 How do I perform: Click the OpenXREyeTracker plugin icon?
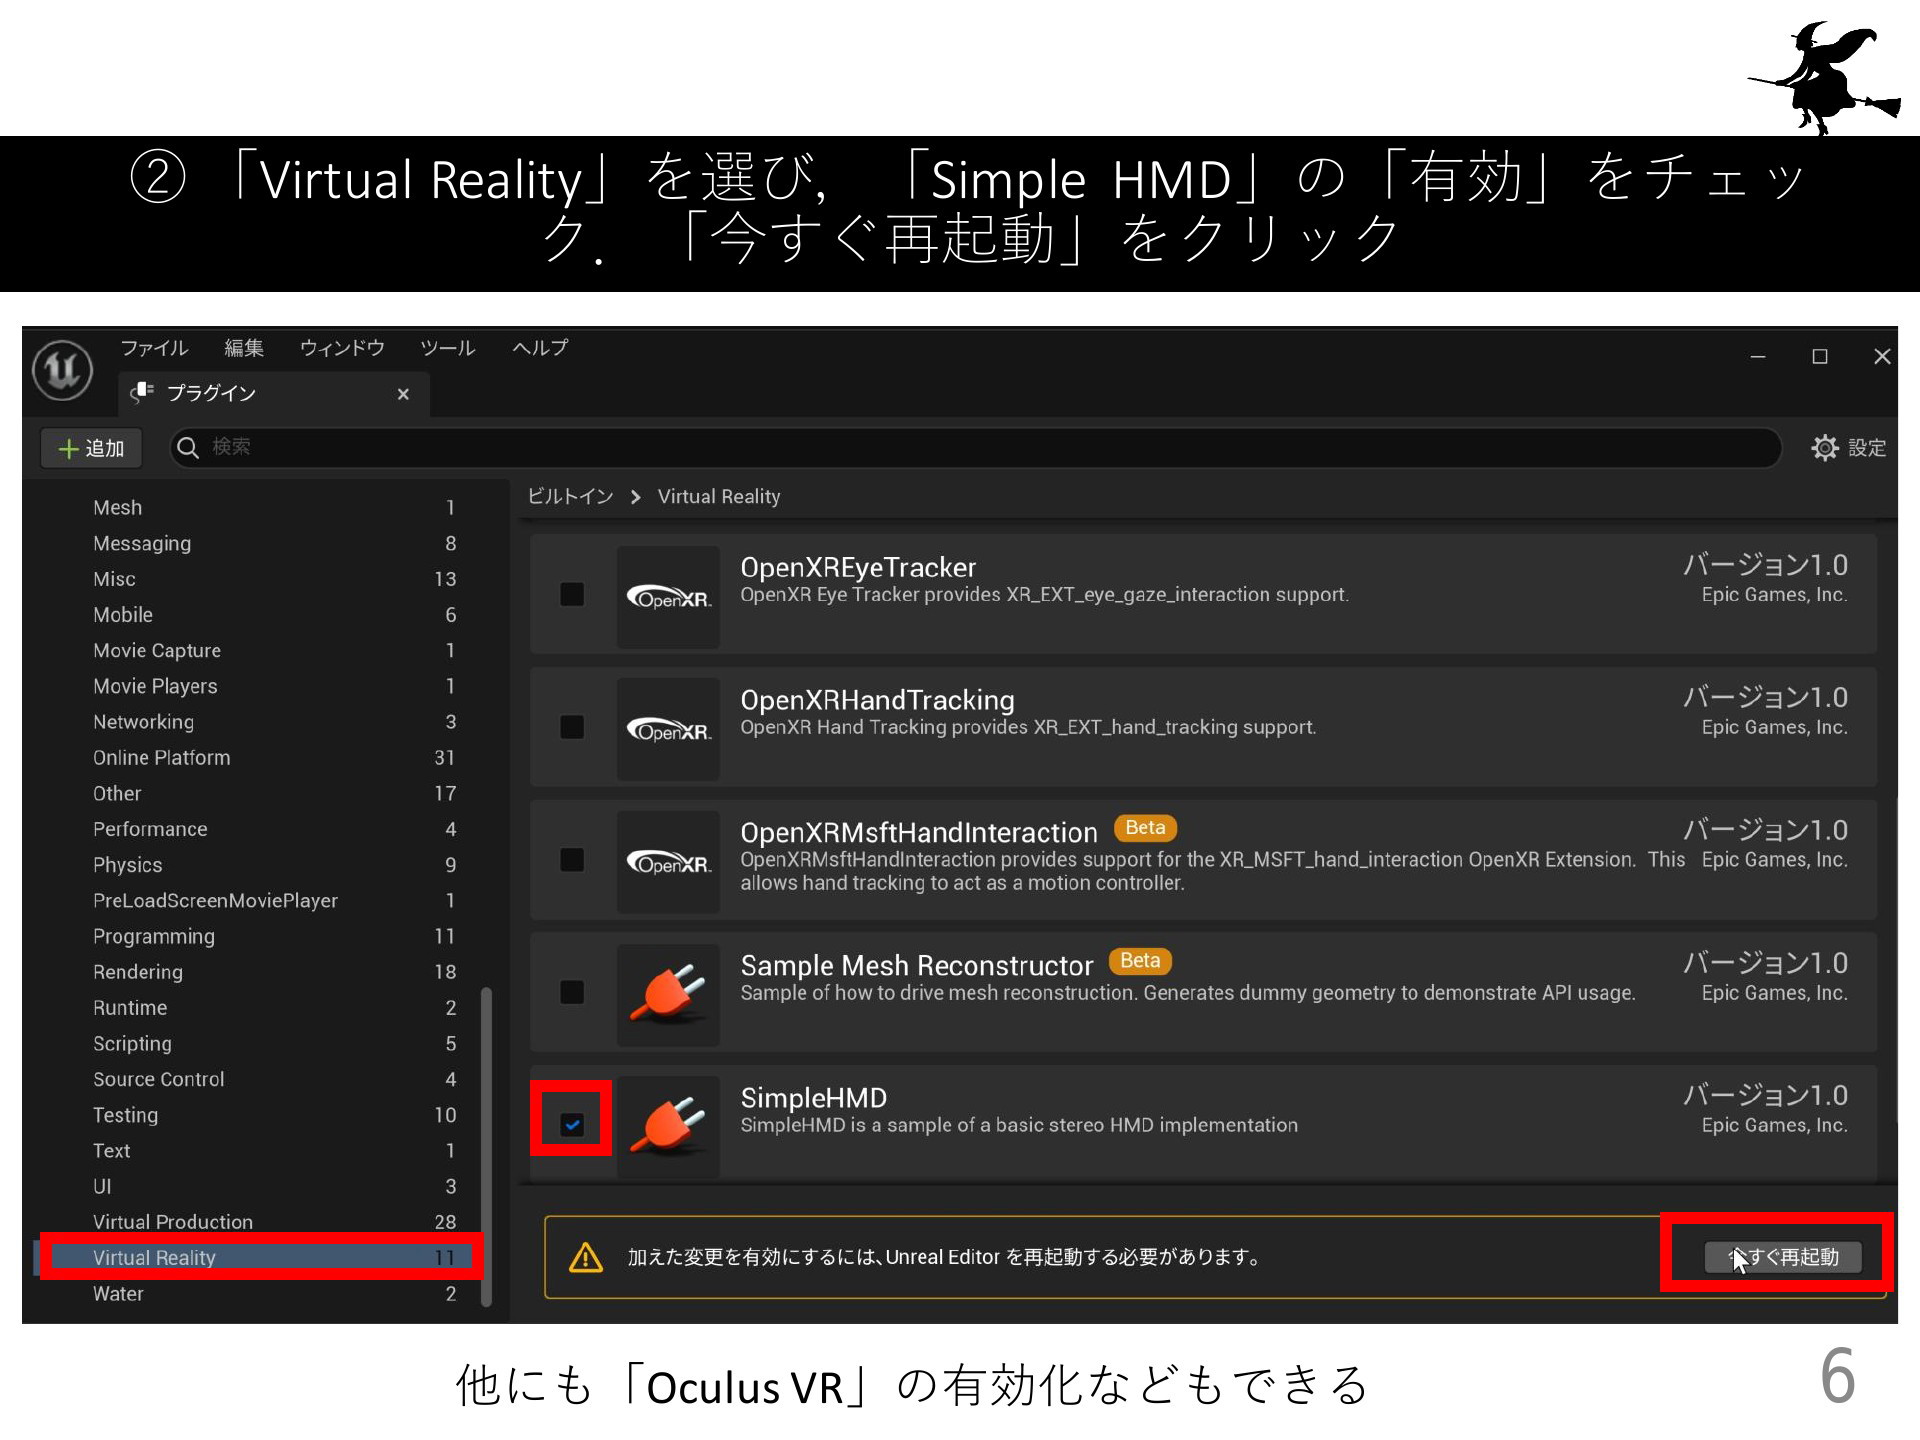668,597
